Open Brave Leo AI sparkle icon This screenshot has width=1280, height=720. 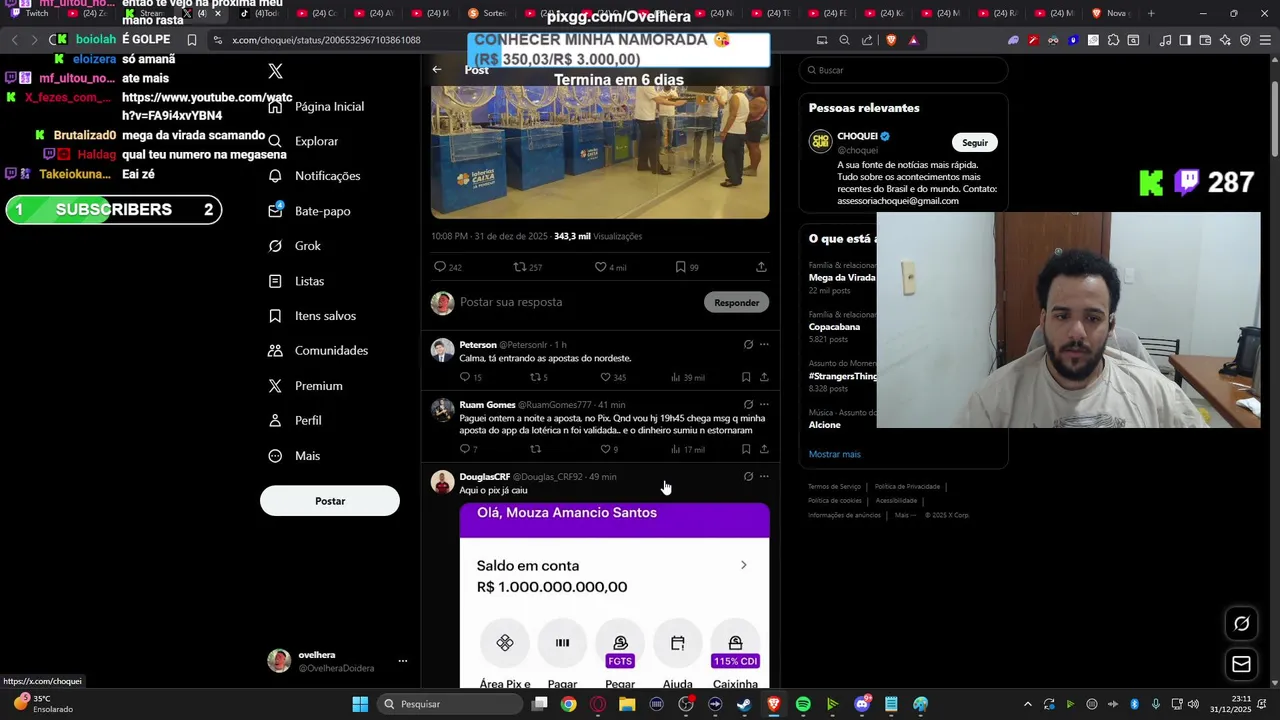coord(1225,40)
